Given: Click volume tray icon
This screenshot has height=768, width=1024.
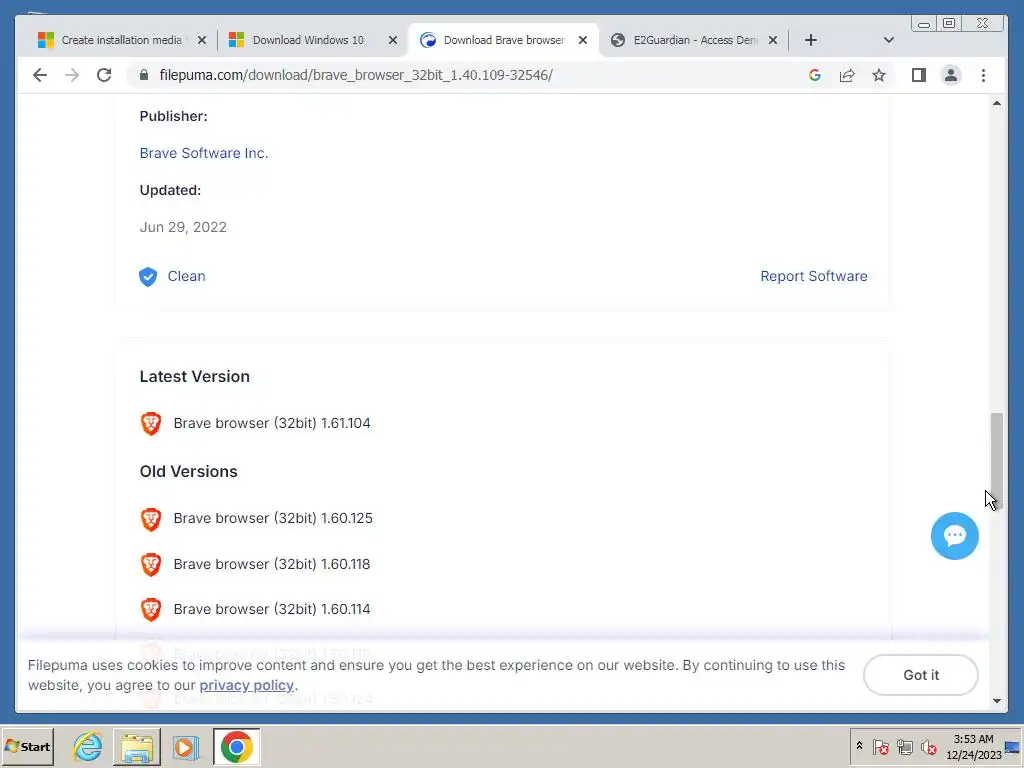Looking at the screenshot, I should coord(929,746).
